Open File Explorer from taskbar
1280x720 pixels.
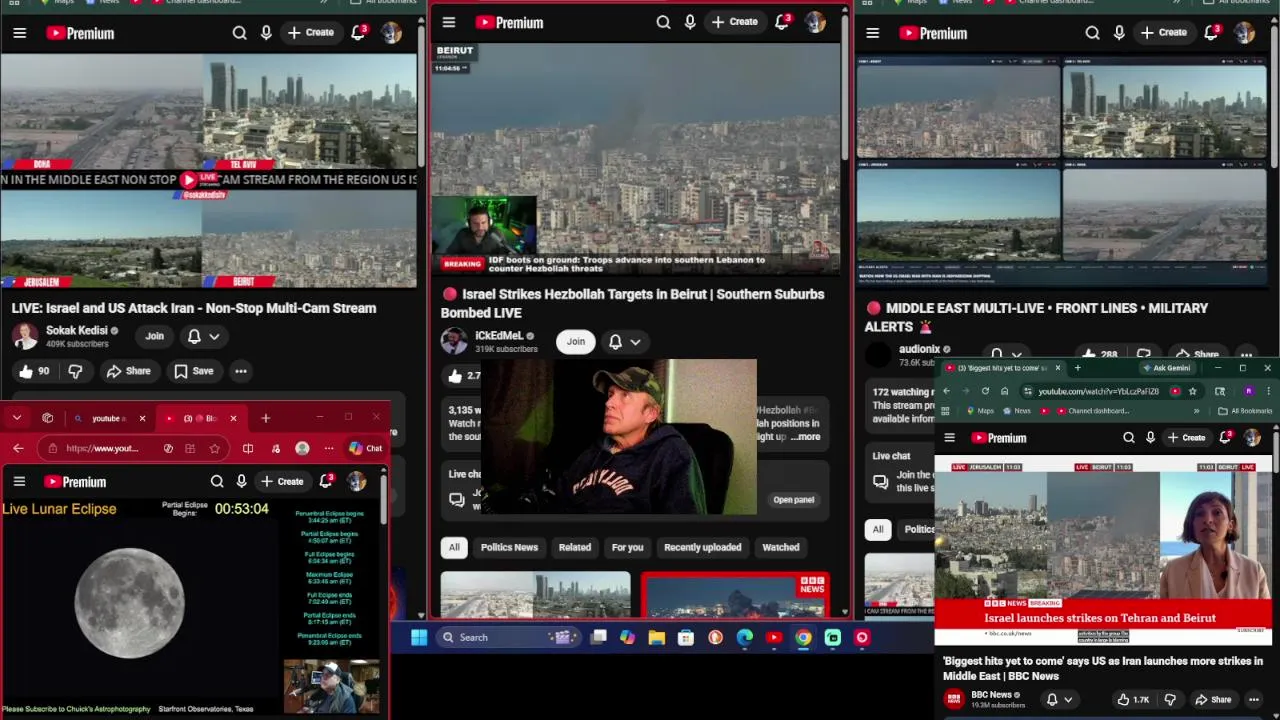(x=657, y=637)
